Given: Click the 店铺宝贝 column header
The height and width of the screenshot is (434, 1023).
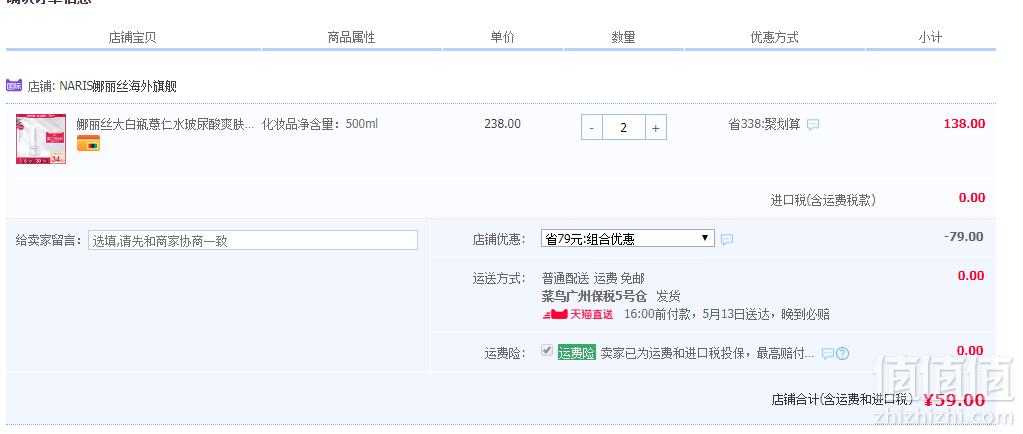Looking at the screenshot, I should [x=132, y=37].
